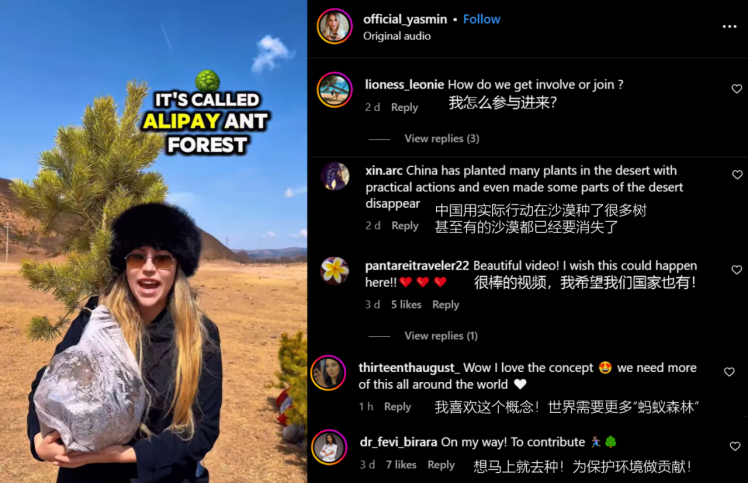Like pantareitraveler22's comment heart icon
This screenshot has height=484, width=748.
pos(737,270)
